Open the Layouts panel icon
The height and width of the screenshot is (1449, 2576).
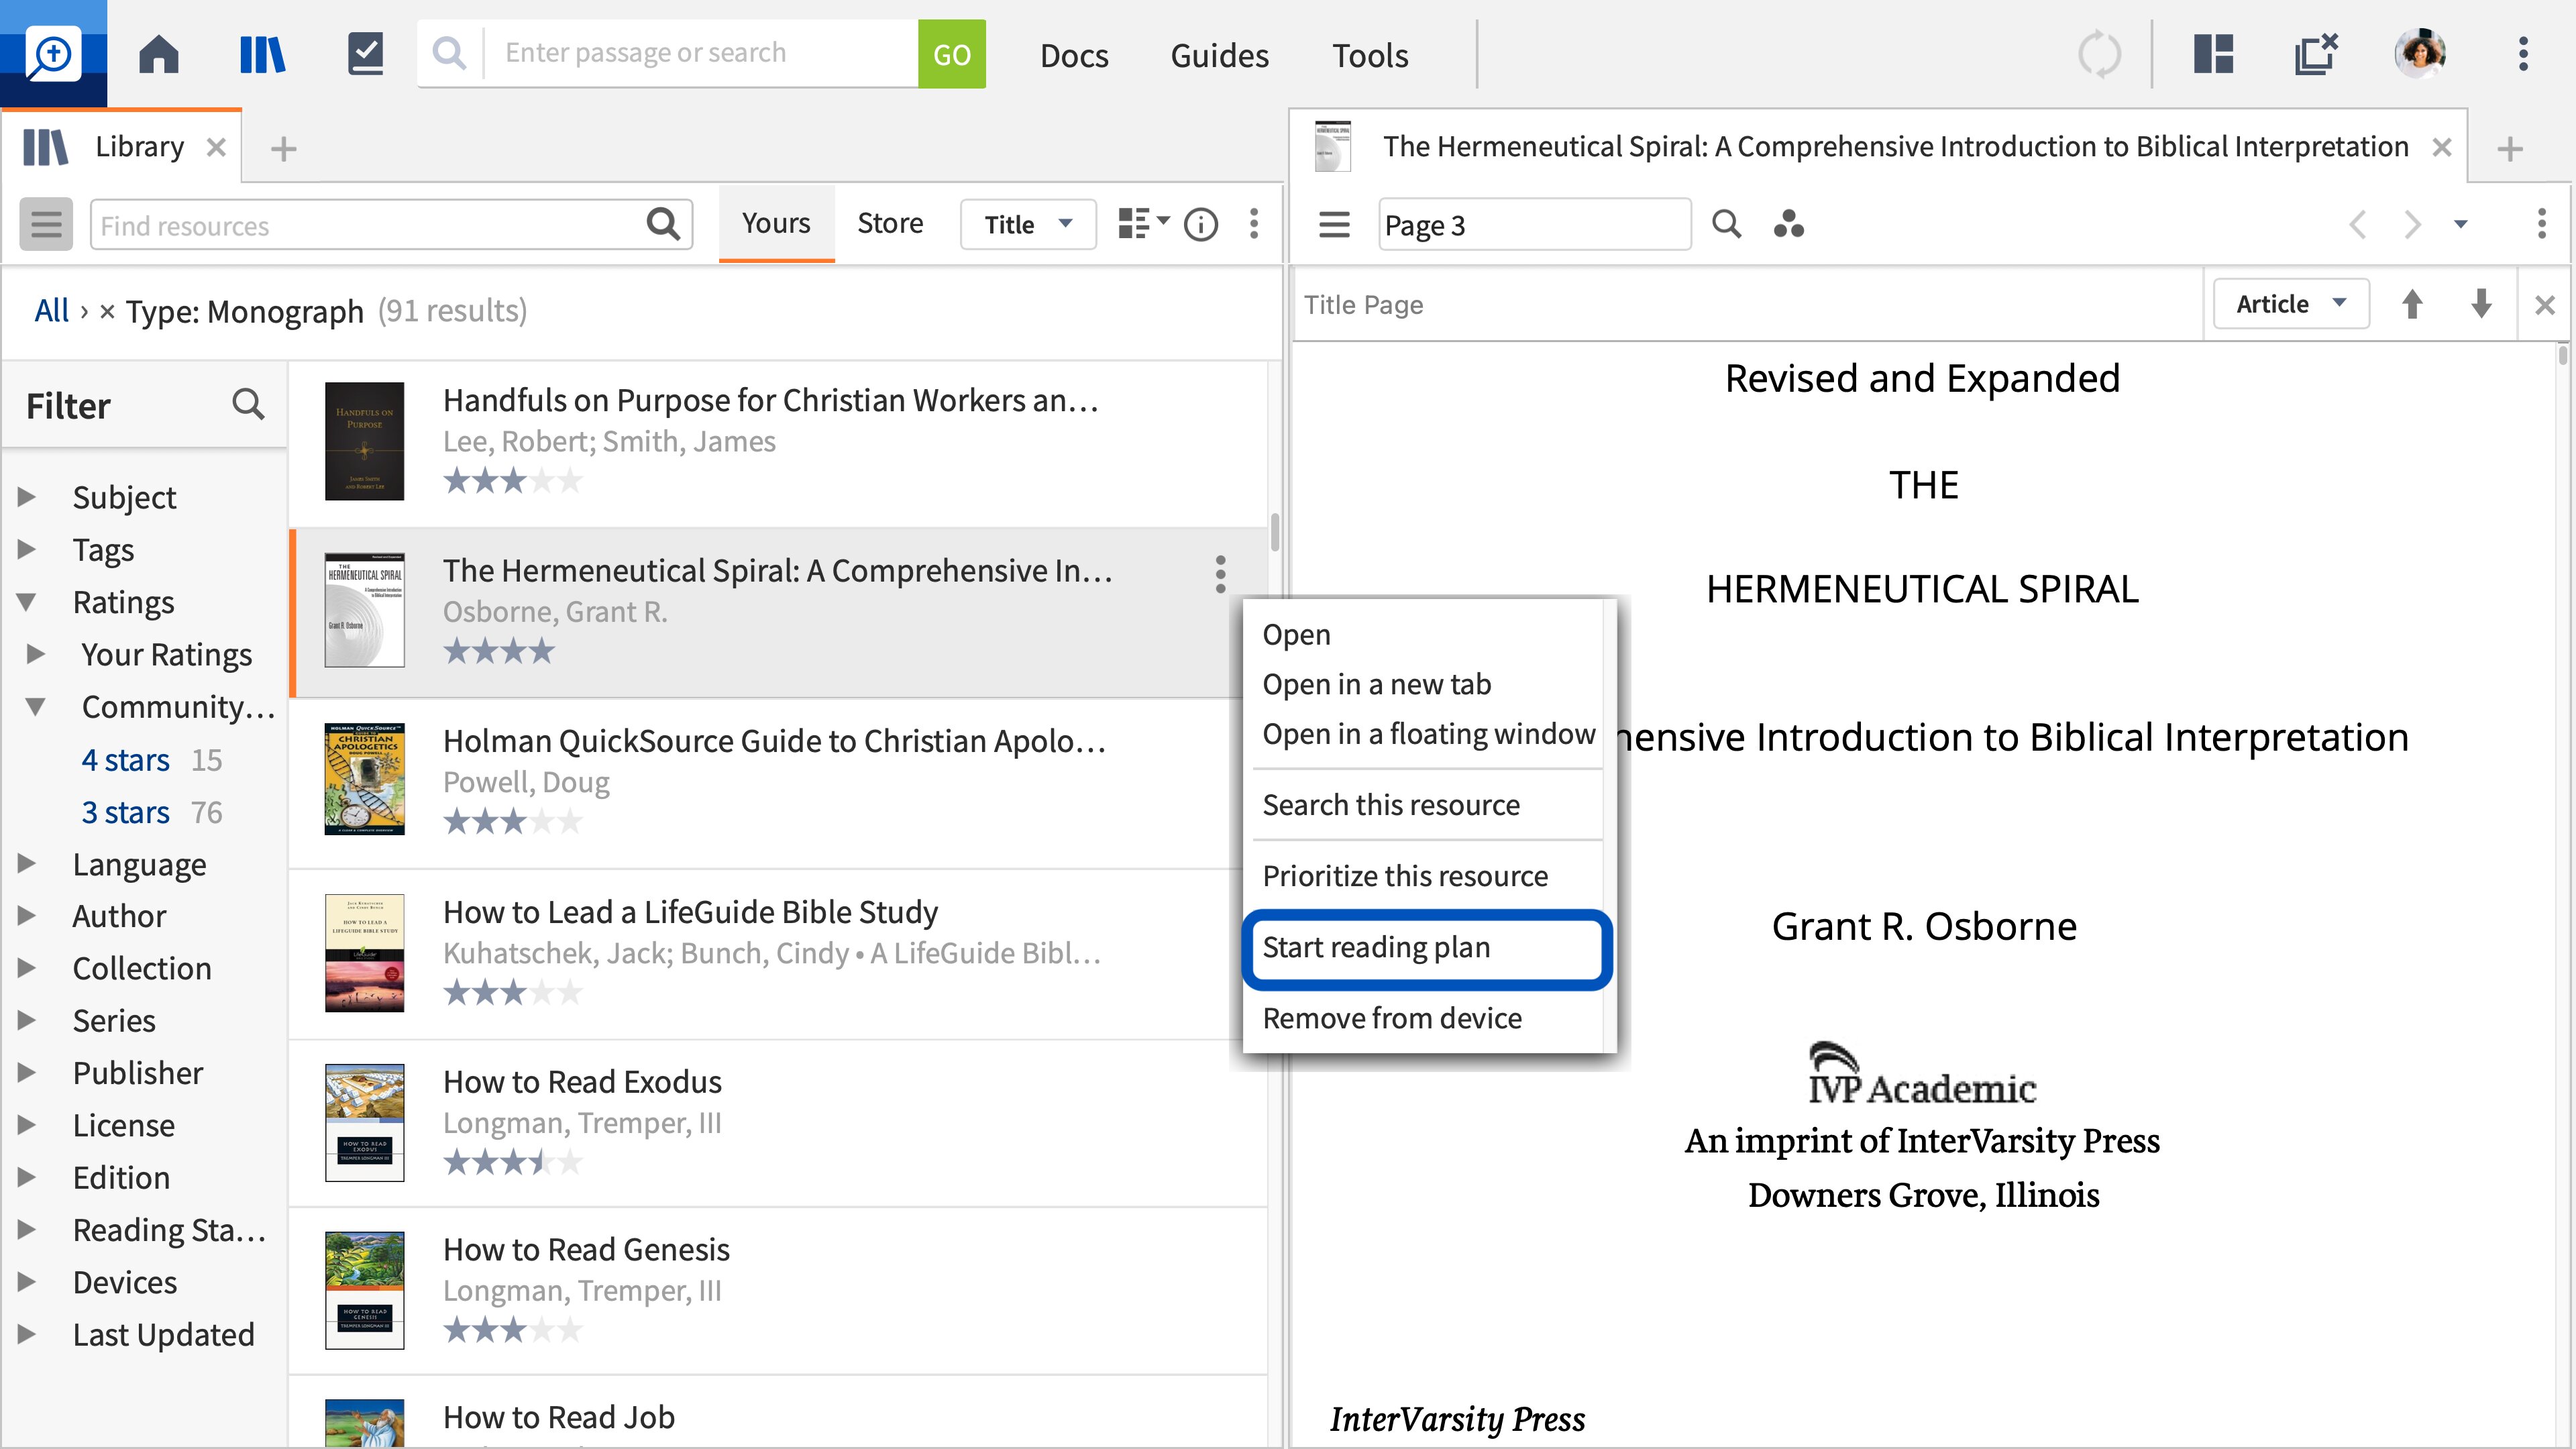(x=2213, y=54)
